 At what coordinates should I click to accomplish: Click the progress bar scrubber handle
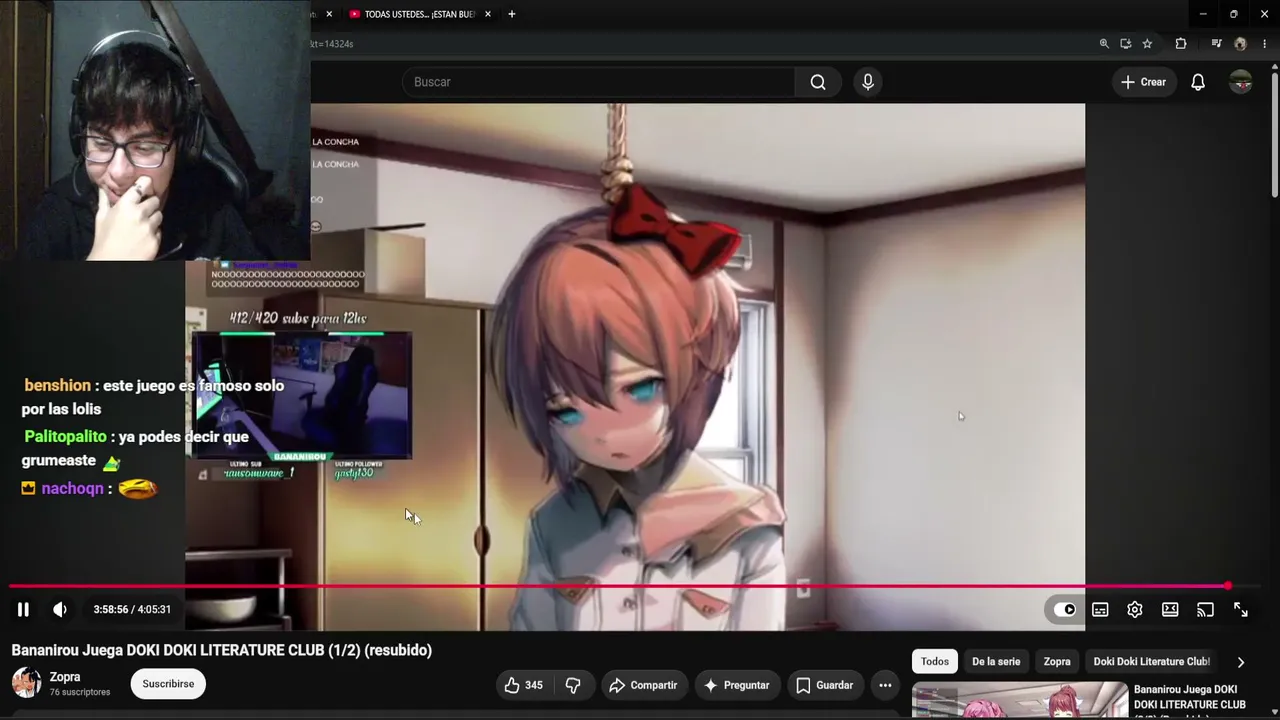pyautogui.click(x=1227, y=586)
